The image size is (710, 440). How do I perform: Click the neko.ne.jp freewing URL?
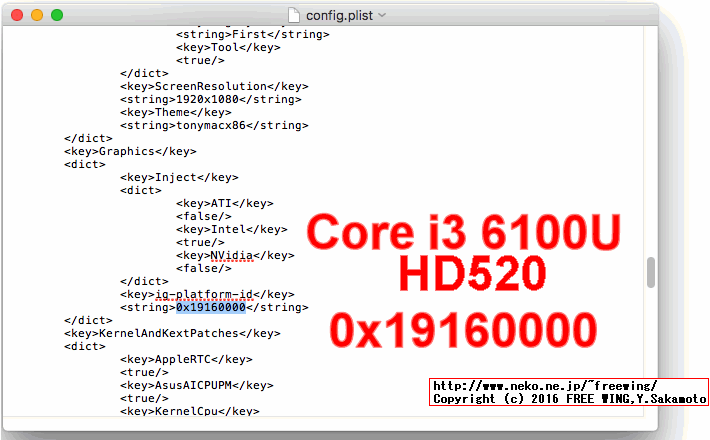coord(544,386)
